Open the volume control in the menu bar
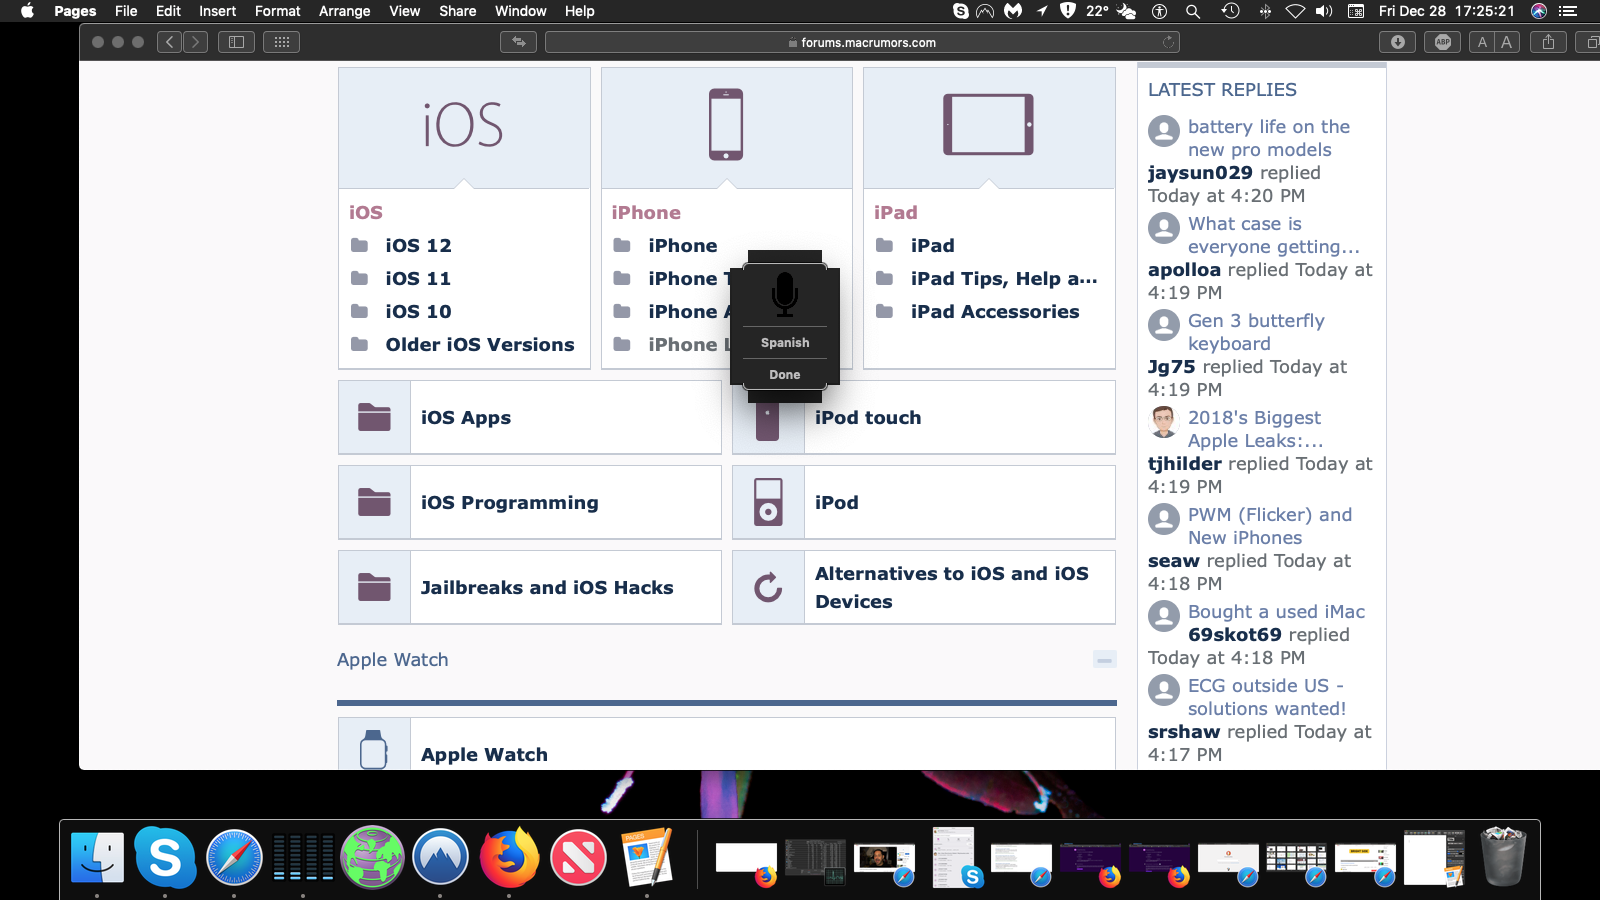The width and height of the screenshot is (1600, 900). pyautogui.click(x=1324, y=11)
